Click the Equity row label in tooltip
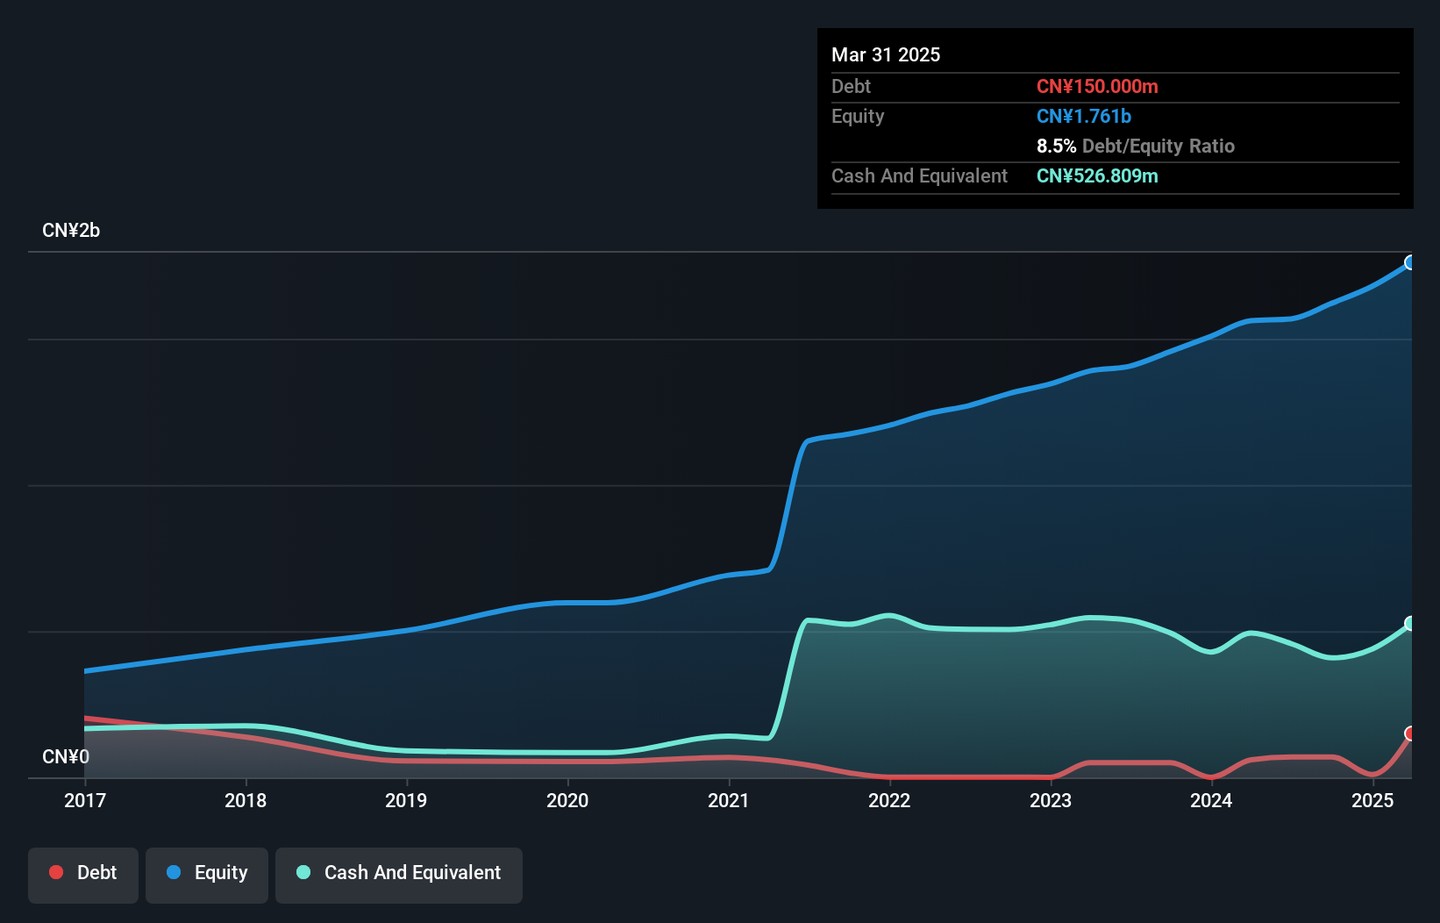This screenshot has width=1440, height=923. [x=858, y=117]
